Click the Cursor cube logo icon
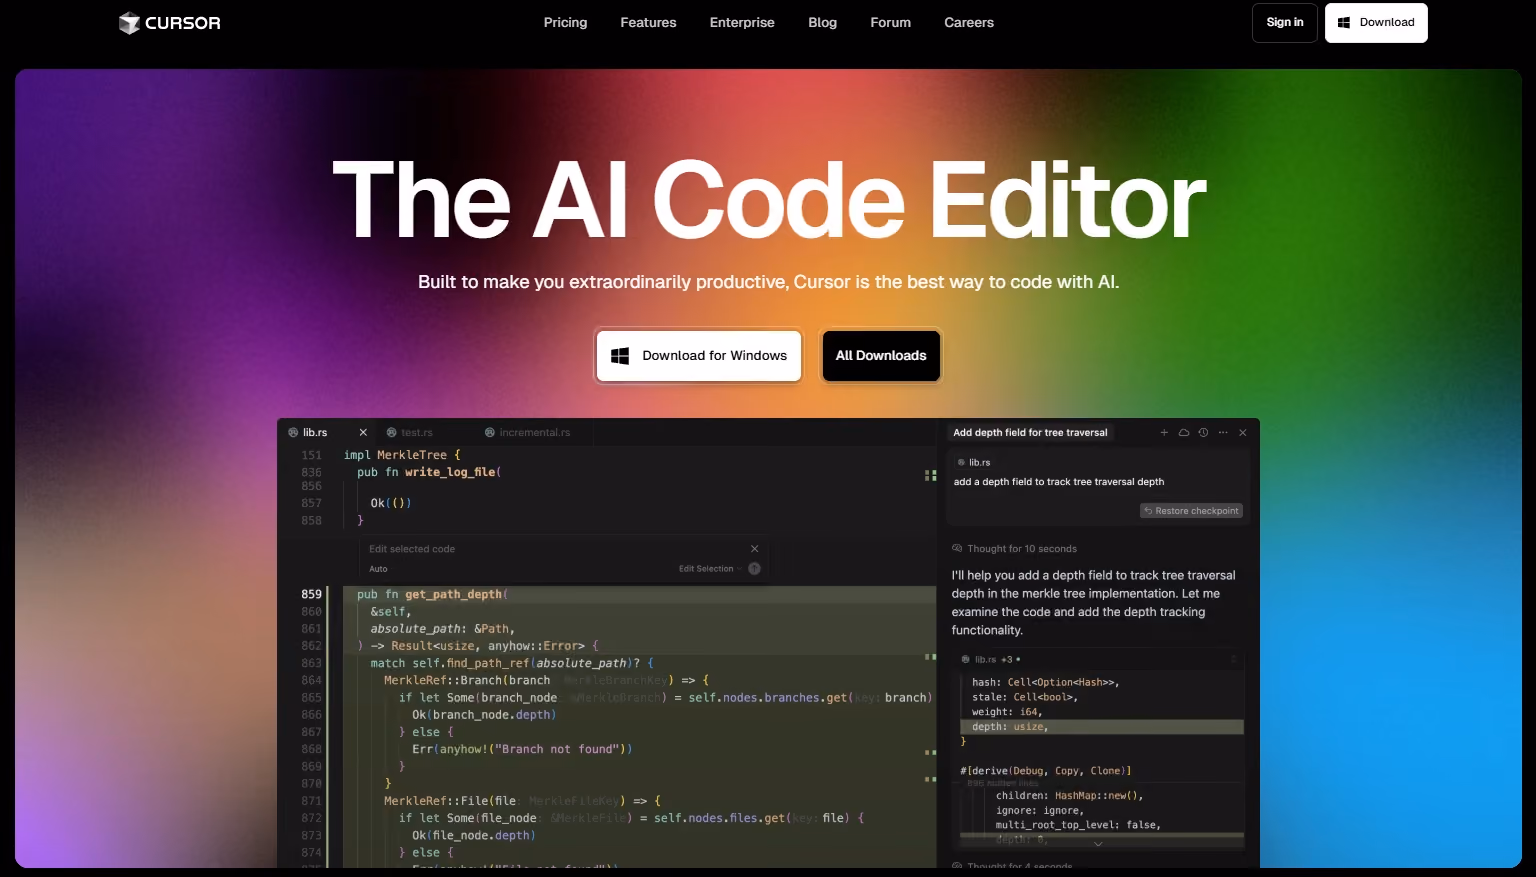The image size is (1536, 877). pos(129,23)
